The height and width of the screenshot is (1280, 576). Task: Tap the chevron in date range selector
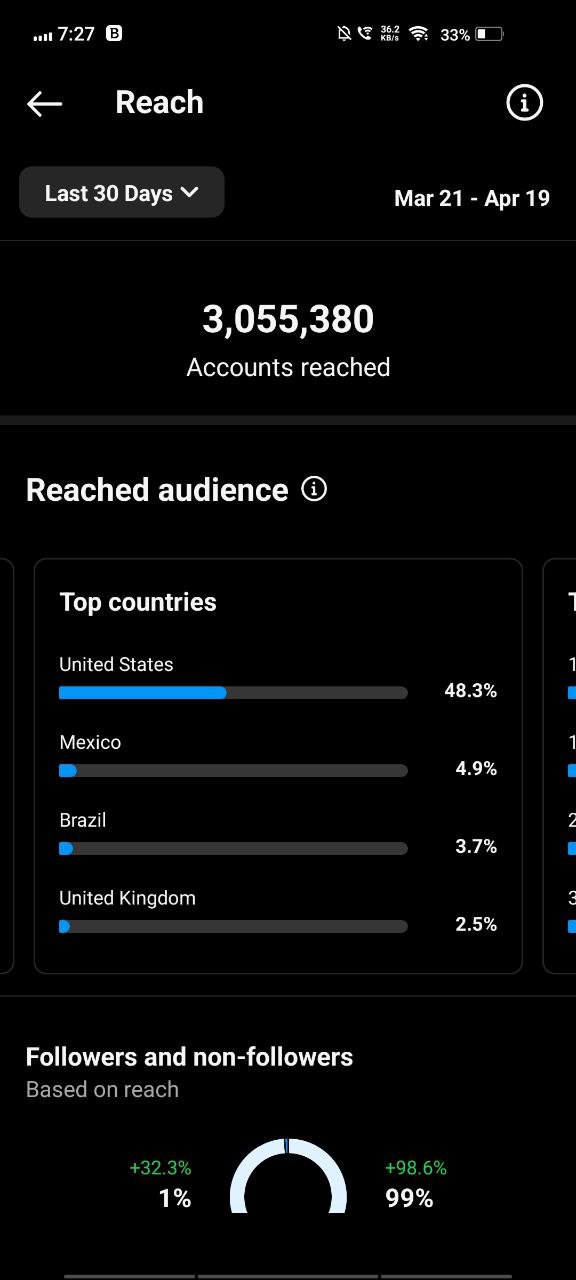pos(189,192)
